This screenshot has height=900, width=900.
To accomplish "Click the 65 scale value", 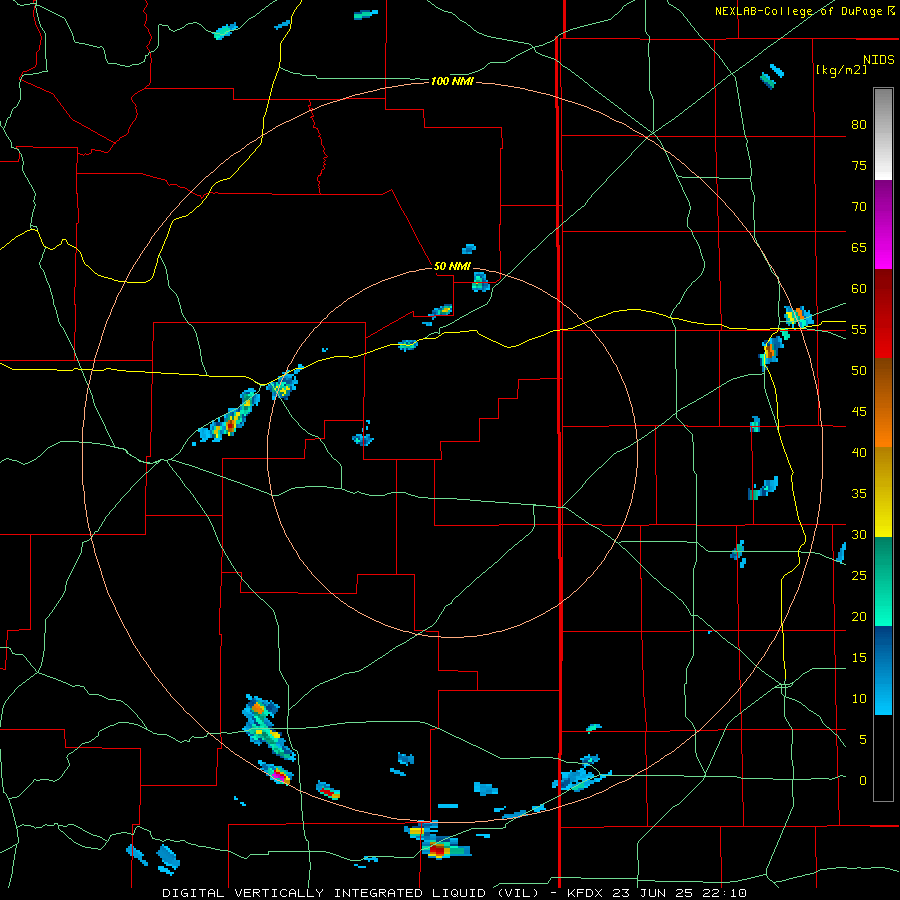I will 859,247.
